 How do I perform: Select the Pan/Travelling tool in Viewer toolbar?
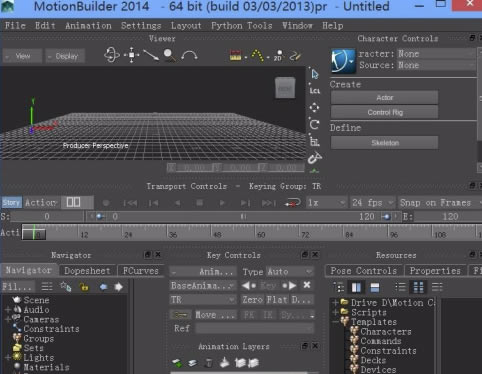click(132, 55)
